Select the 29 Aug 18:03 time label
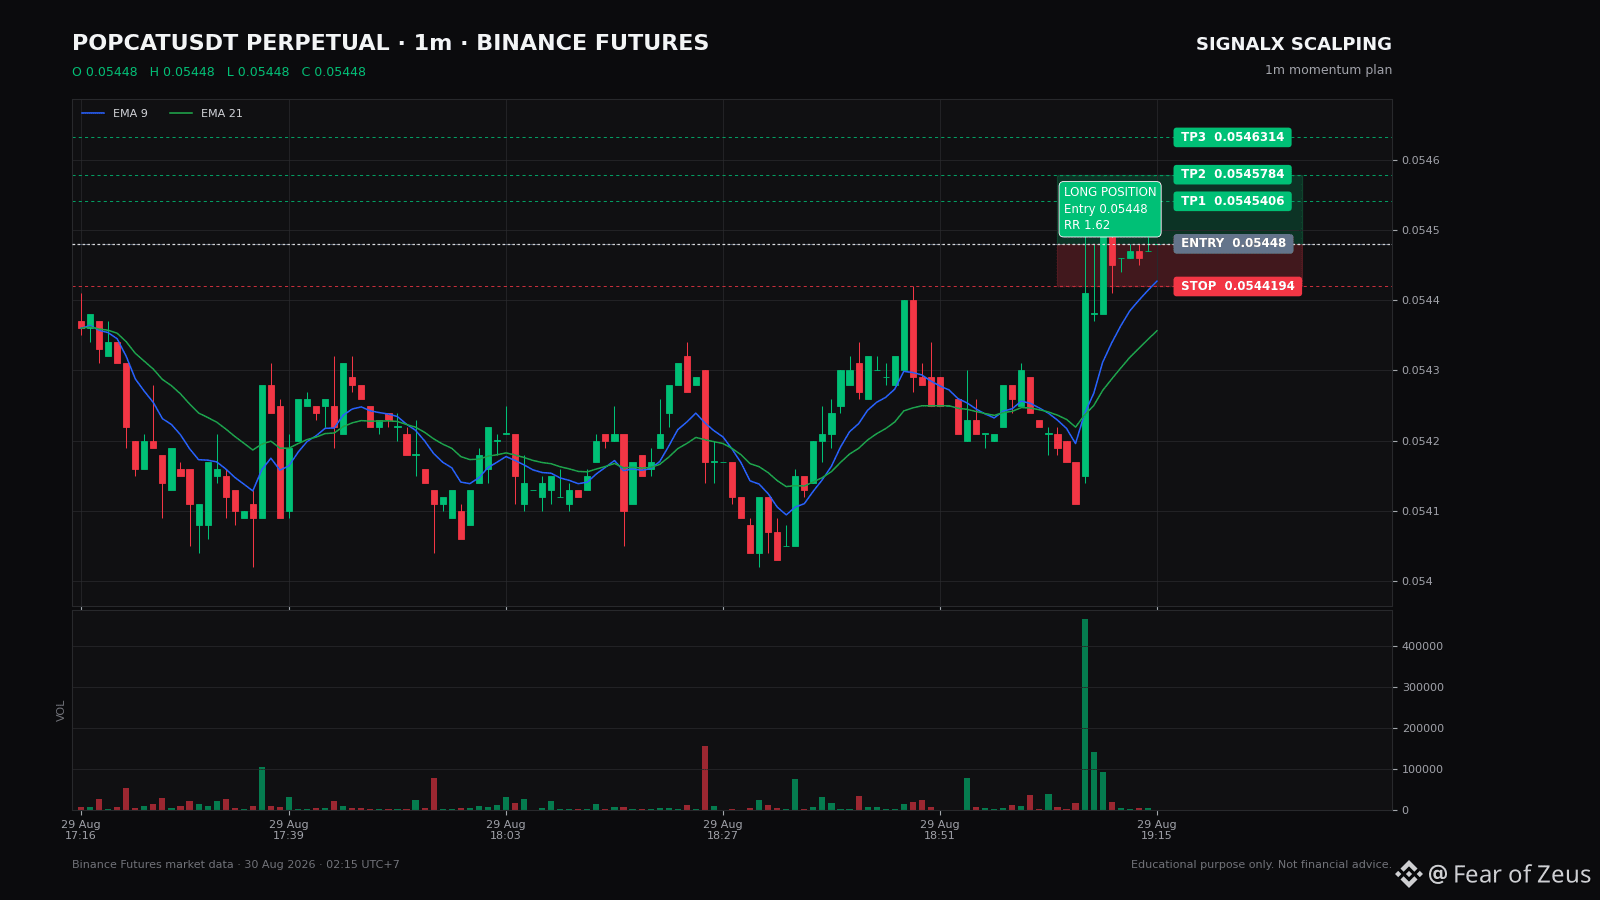This screenshot has width=1600, height=900. (506, 830)
